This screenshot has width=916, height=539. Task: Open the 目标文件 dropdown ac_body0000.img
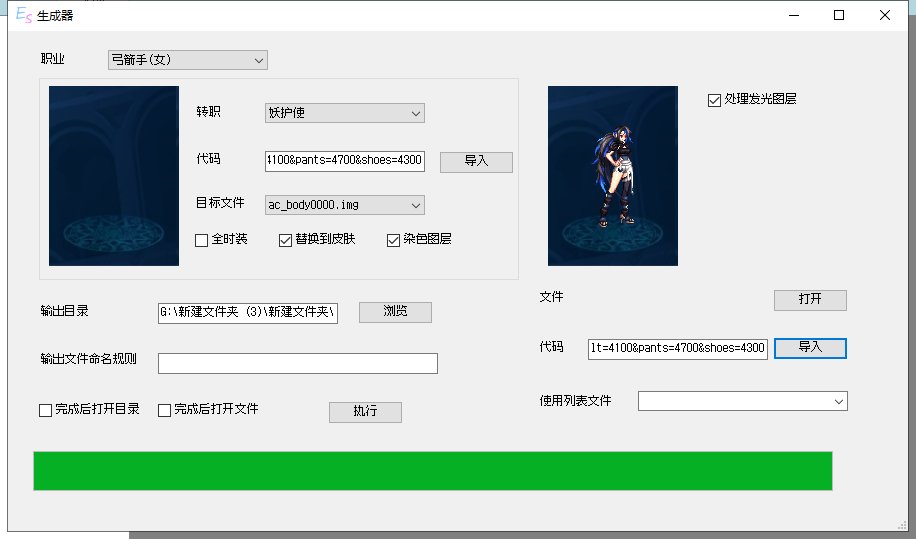click(345, 205)
